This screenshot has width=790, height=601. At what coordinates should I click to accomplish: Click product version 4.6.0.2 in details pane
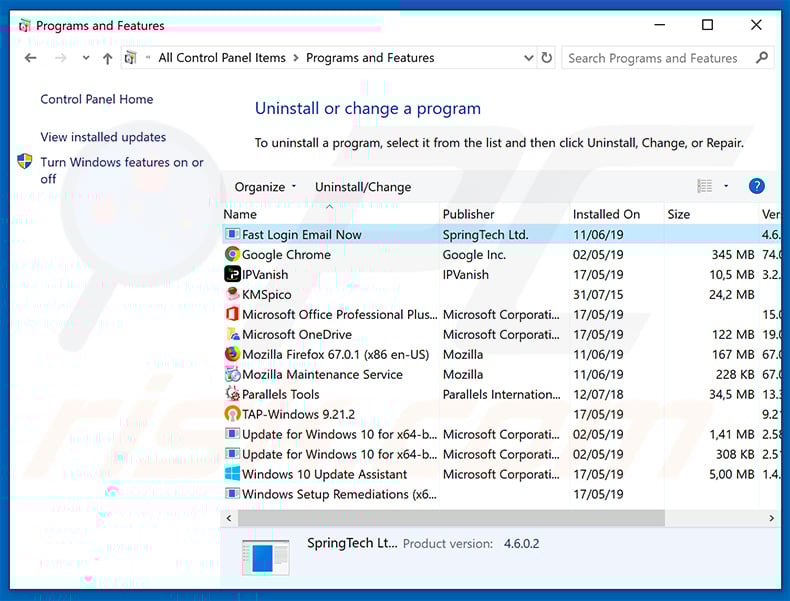(521, 544)
